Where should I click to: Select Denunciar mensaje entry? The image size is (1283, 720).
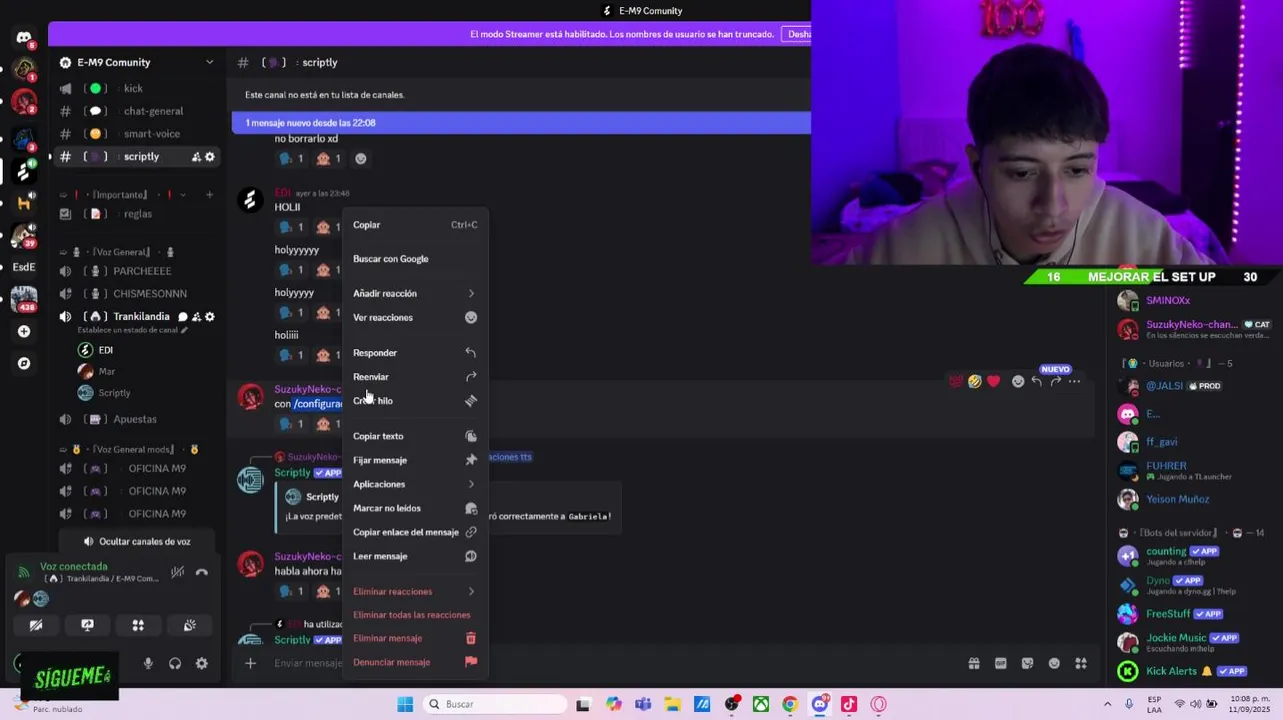pos(415,662)
